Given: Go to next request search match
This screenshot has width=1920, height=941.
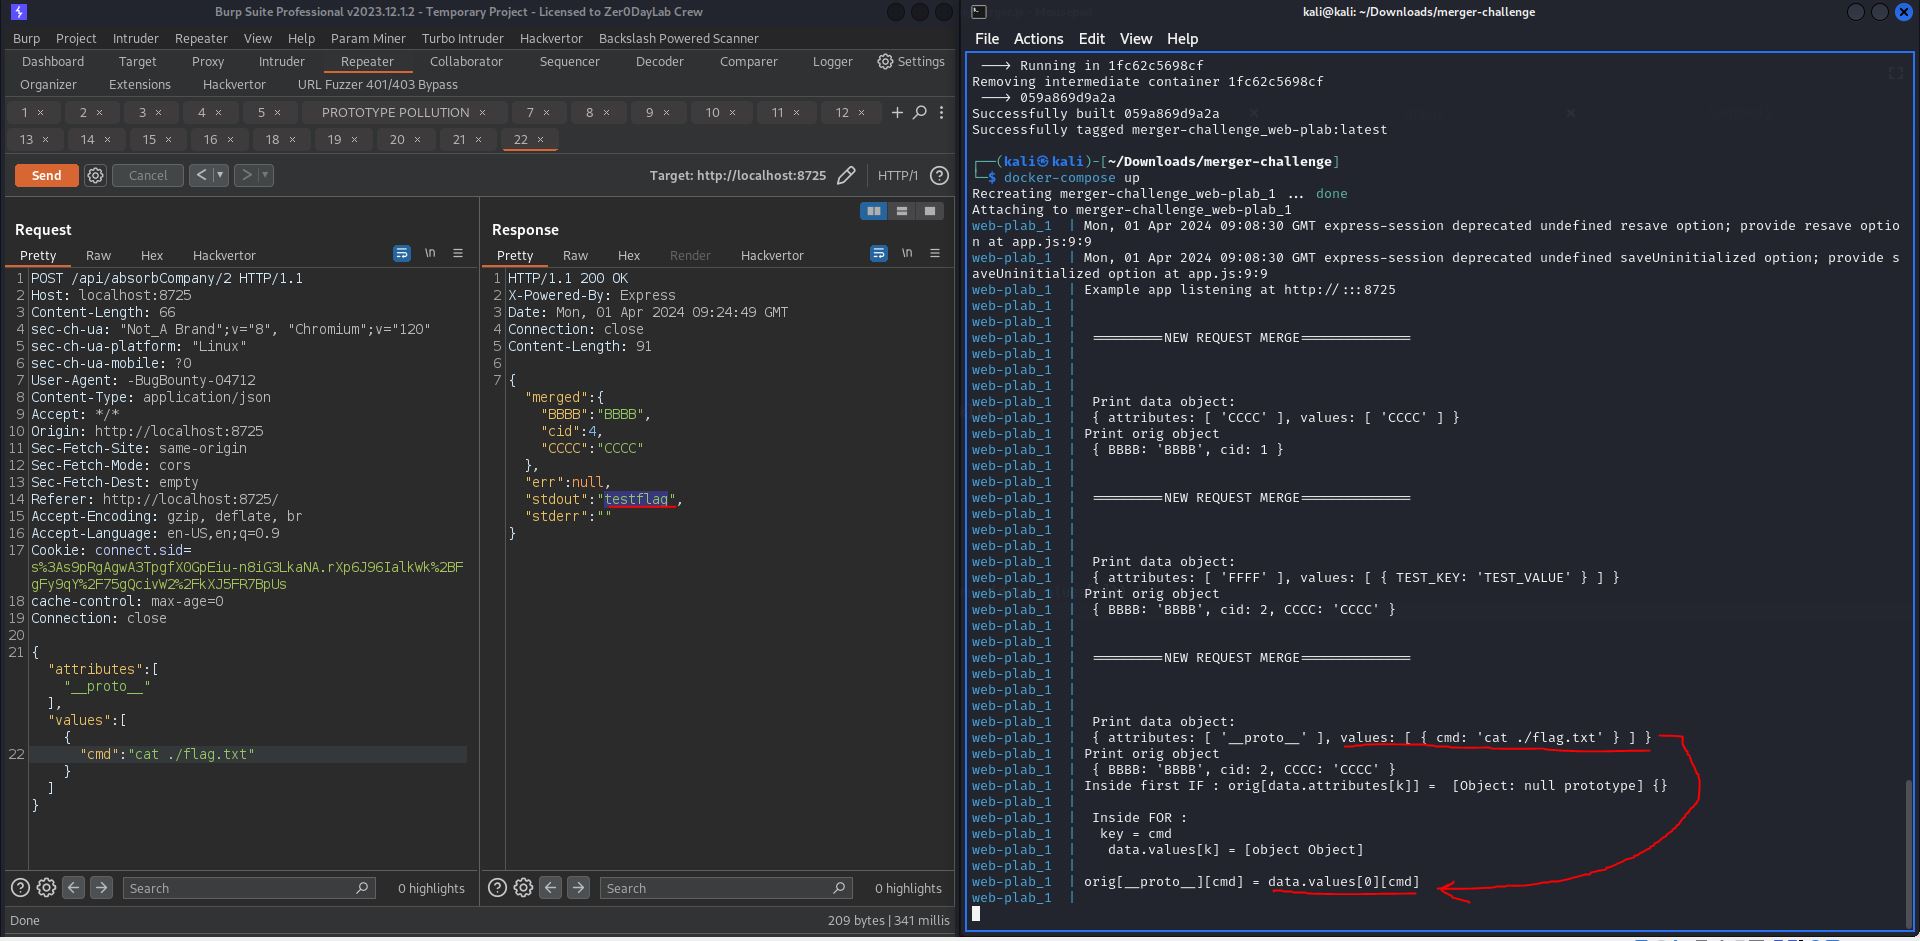Looking at the screenshot, I should pos(101,888).
